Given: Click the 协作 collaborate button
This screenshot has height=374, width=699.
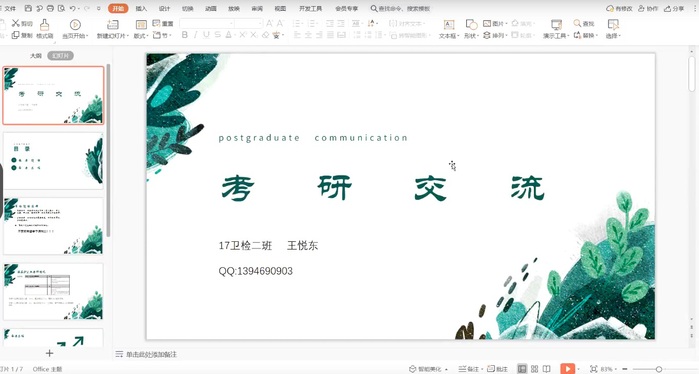Looking at the screenshot, I should (x=648, y=8).
